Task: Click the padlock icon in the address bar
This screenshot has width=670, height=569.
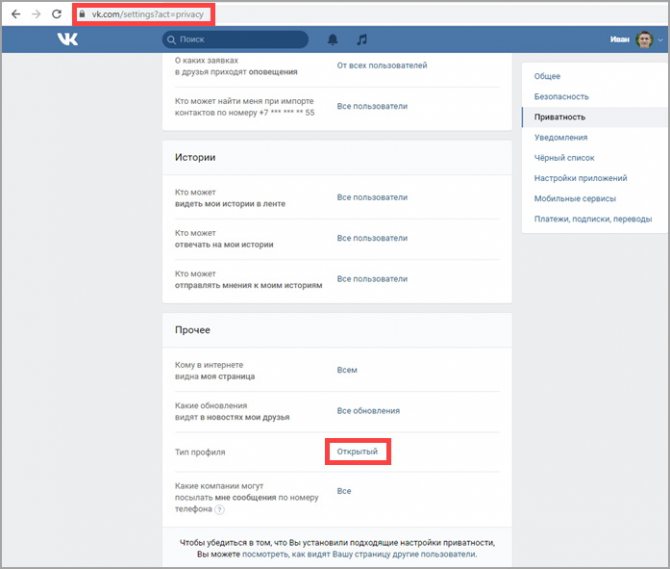Action: click(82, 14)
